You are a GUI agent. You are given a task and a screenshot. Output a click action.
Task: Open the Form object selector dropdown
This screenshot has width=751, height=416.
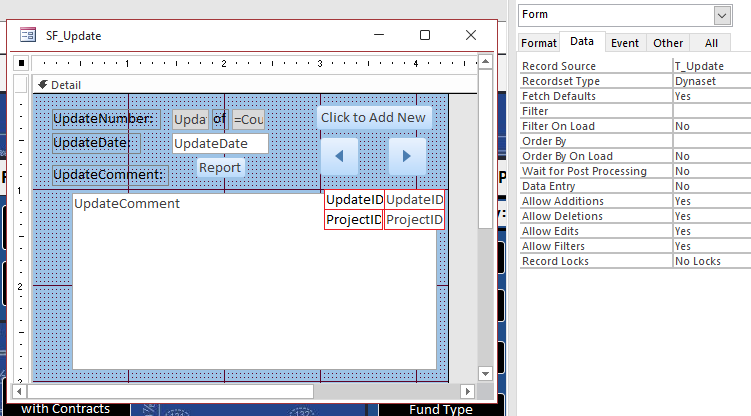(x=722, y=16)
